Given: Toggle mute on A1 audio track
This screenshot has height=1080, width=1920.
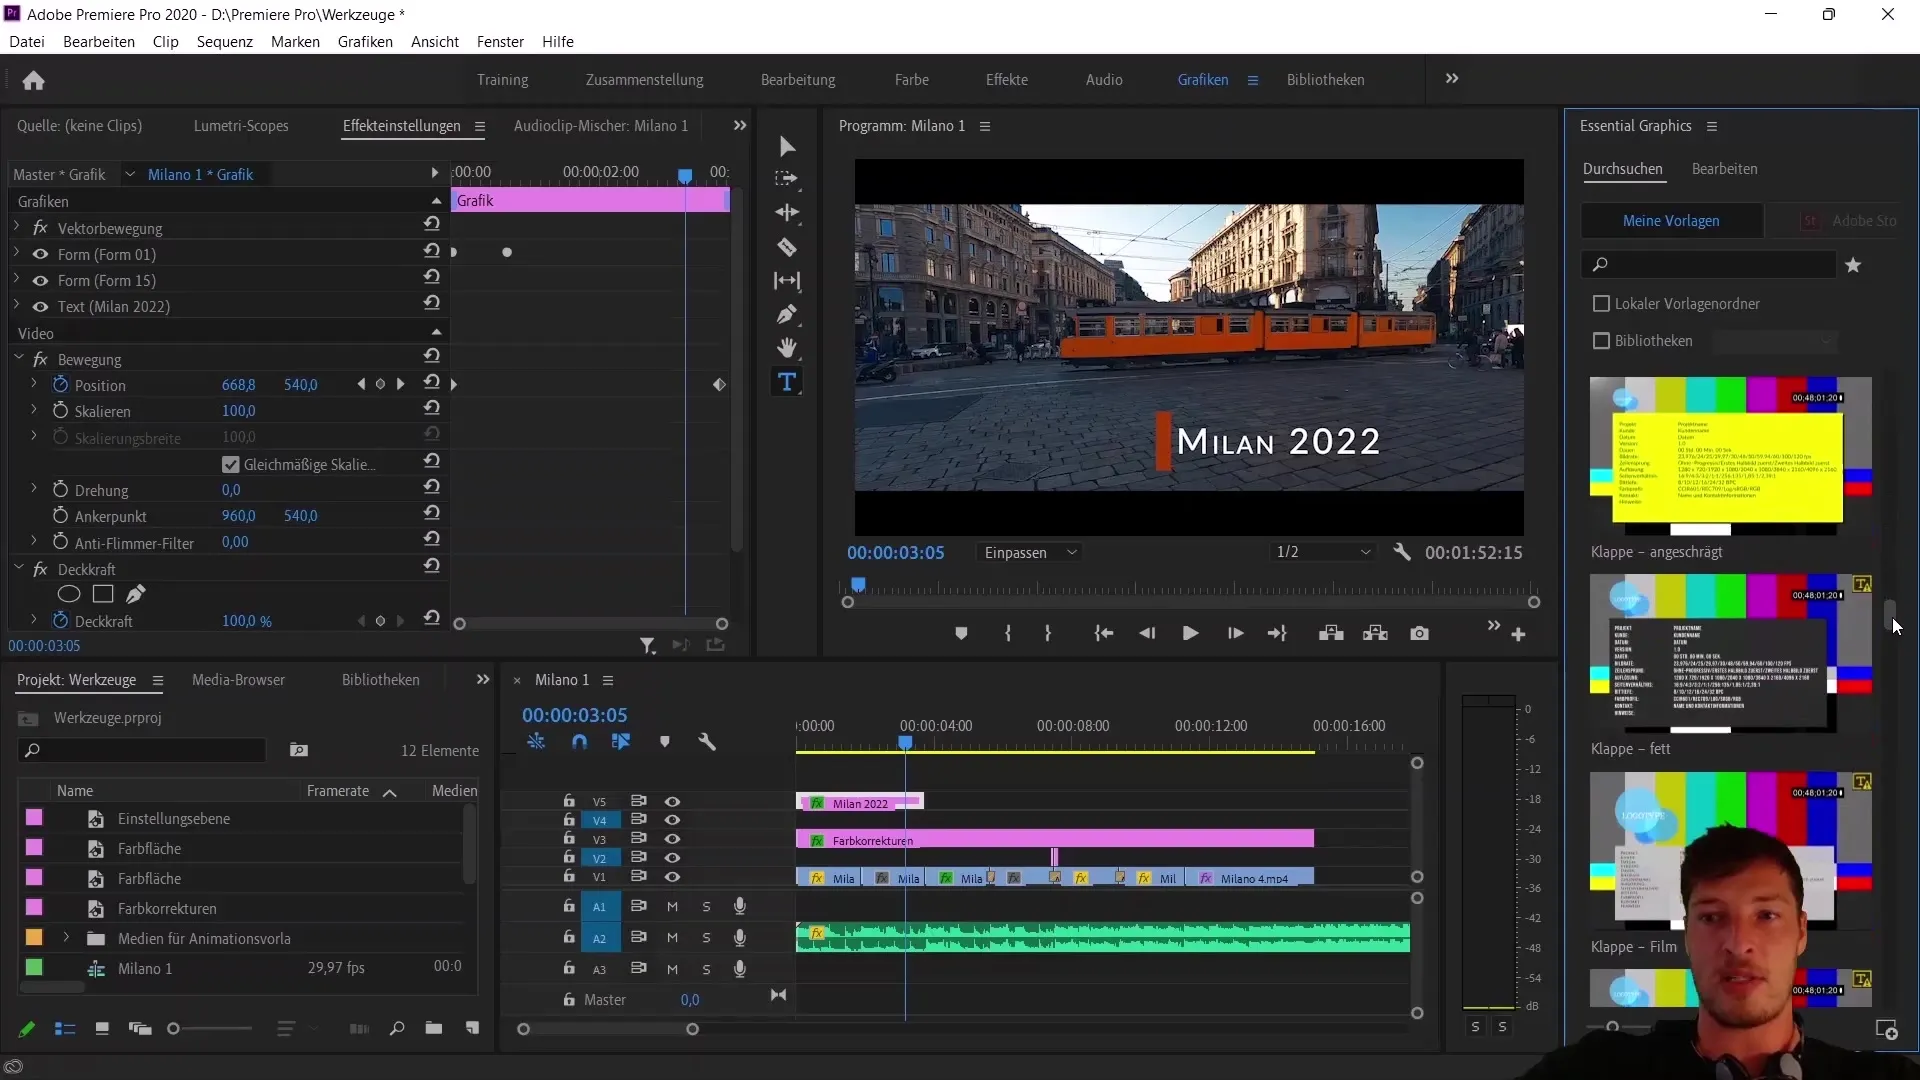Looking at the screenshot, I should click(671, 905).
